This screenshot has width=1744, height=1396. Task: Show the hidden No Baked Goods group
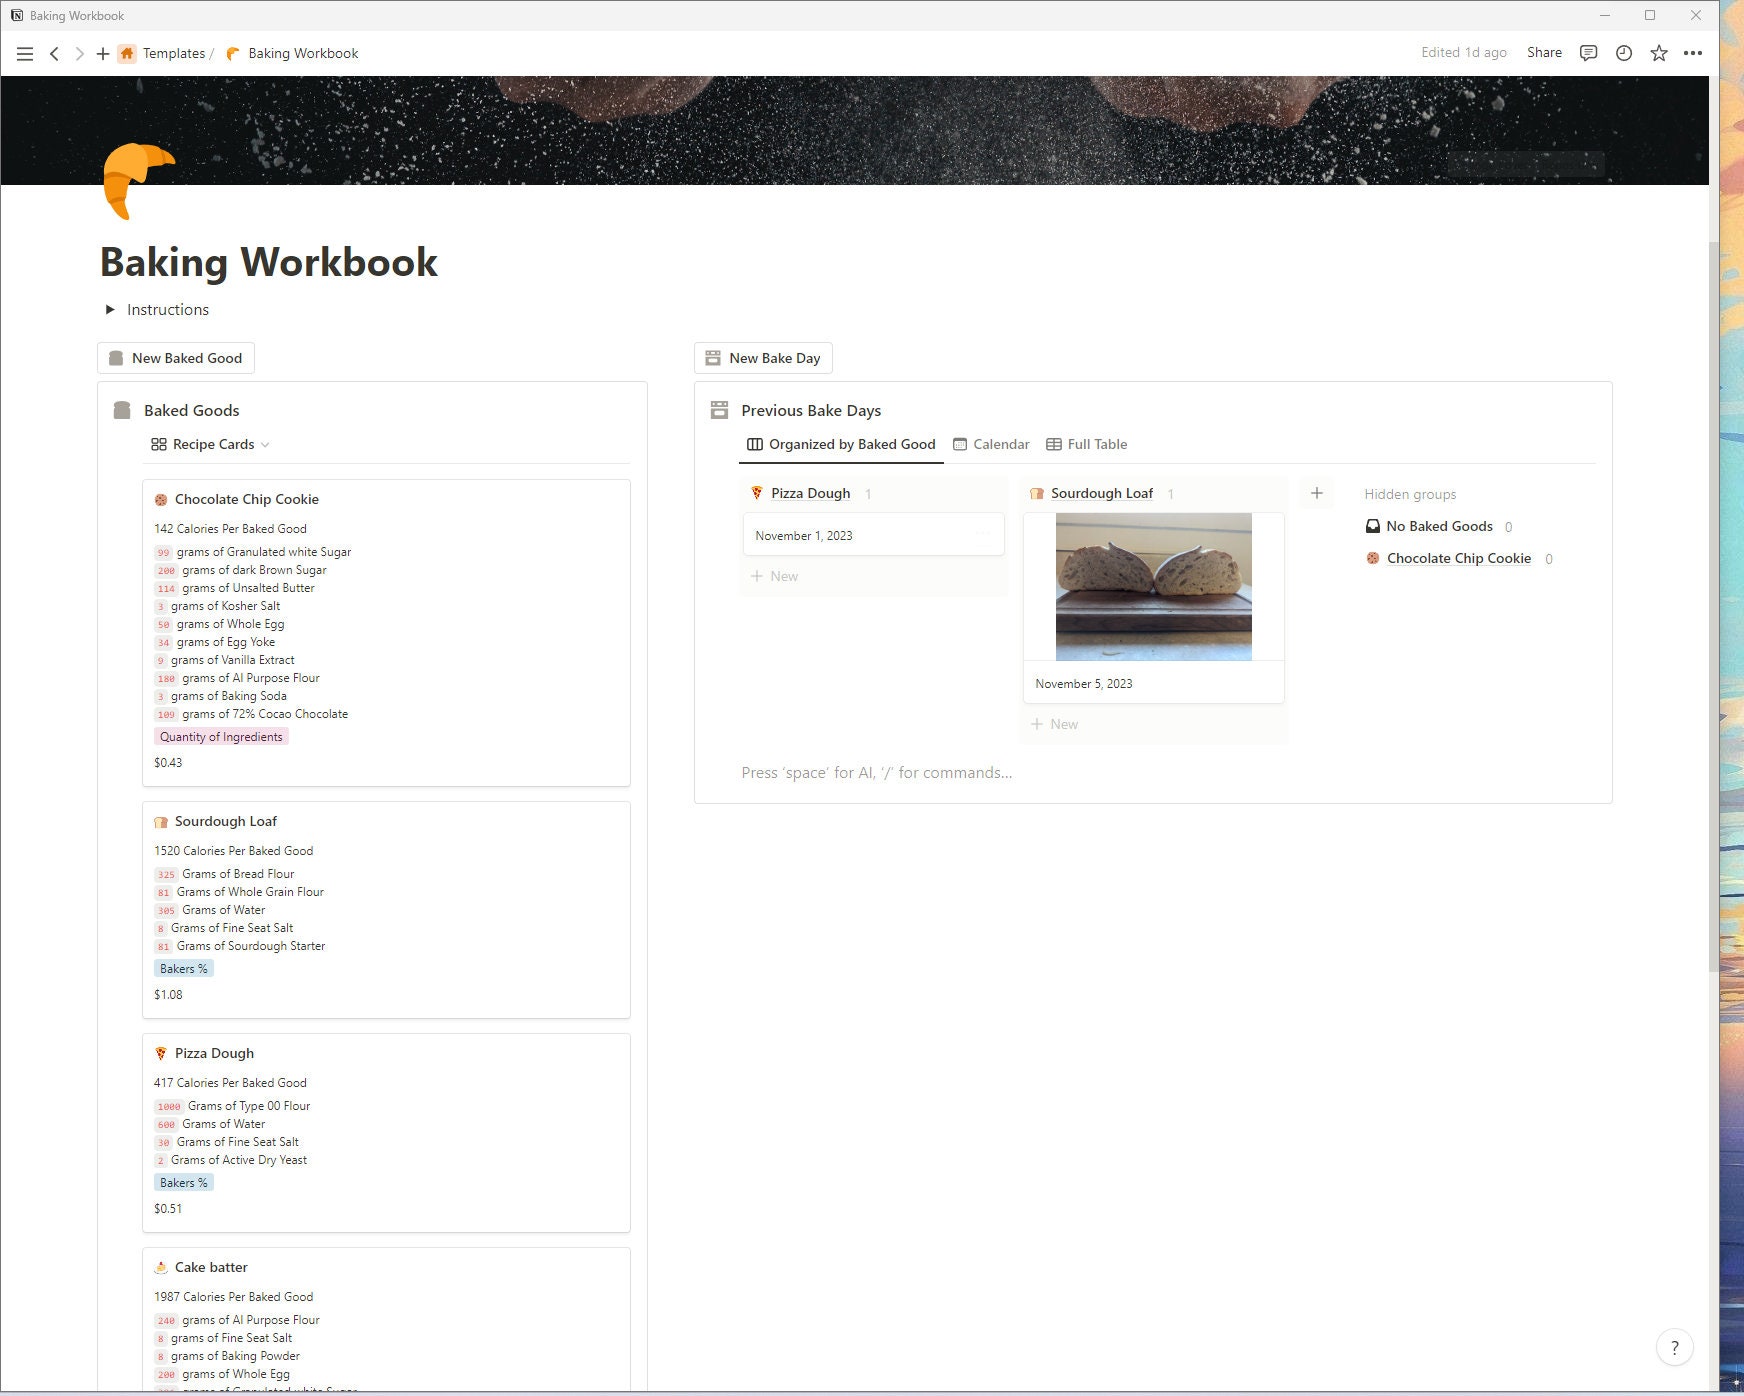(1440, 526)
